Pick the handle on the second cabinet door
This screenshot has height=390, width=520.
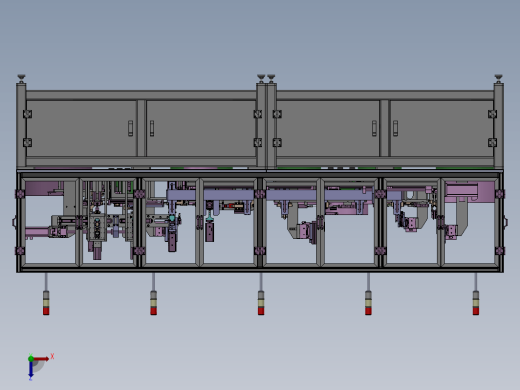point(152,128)
